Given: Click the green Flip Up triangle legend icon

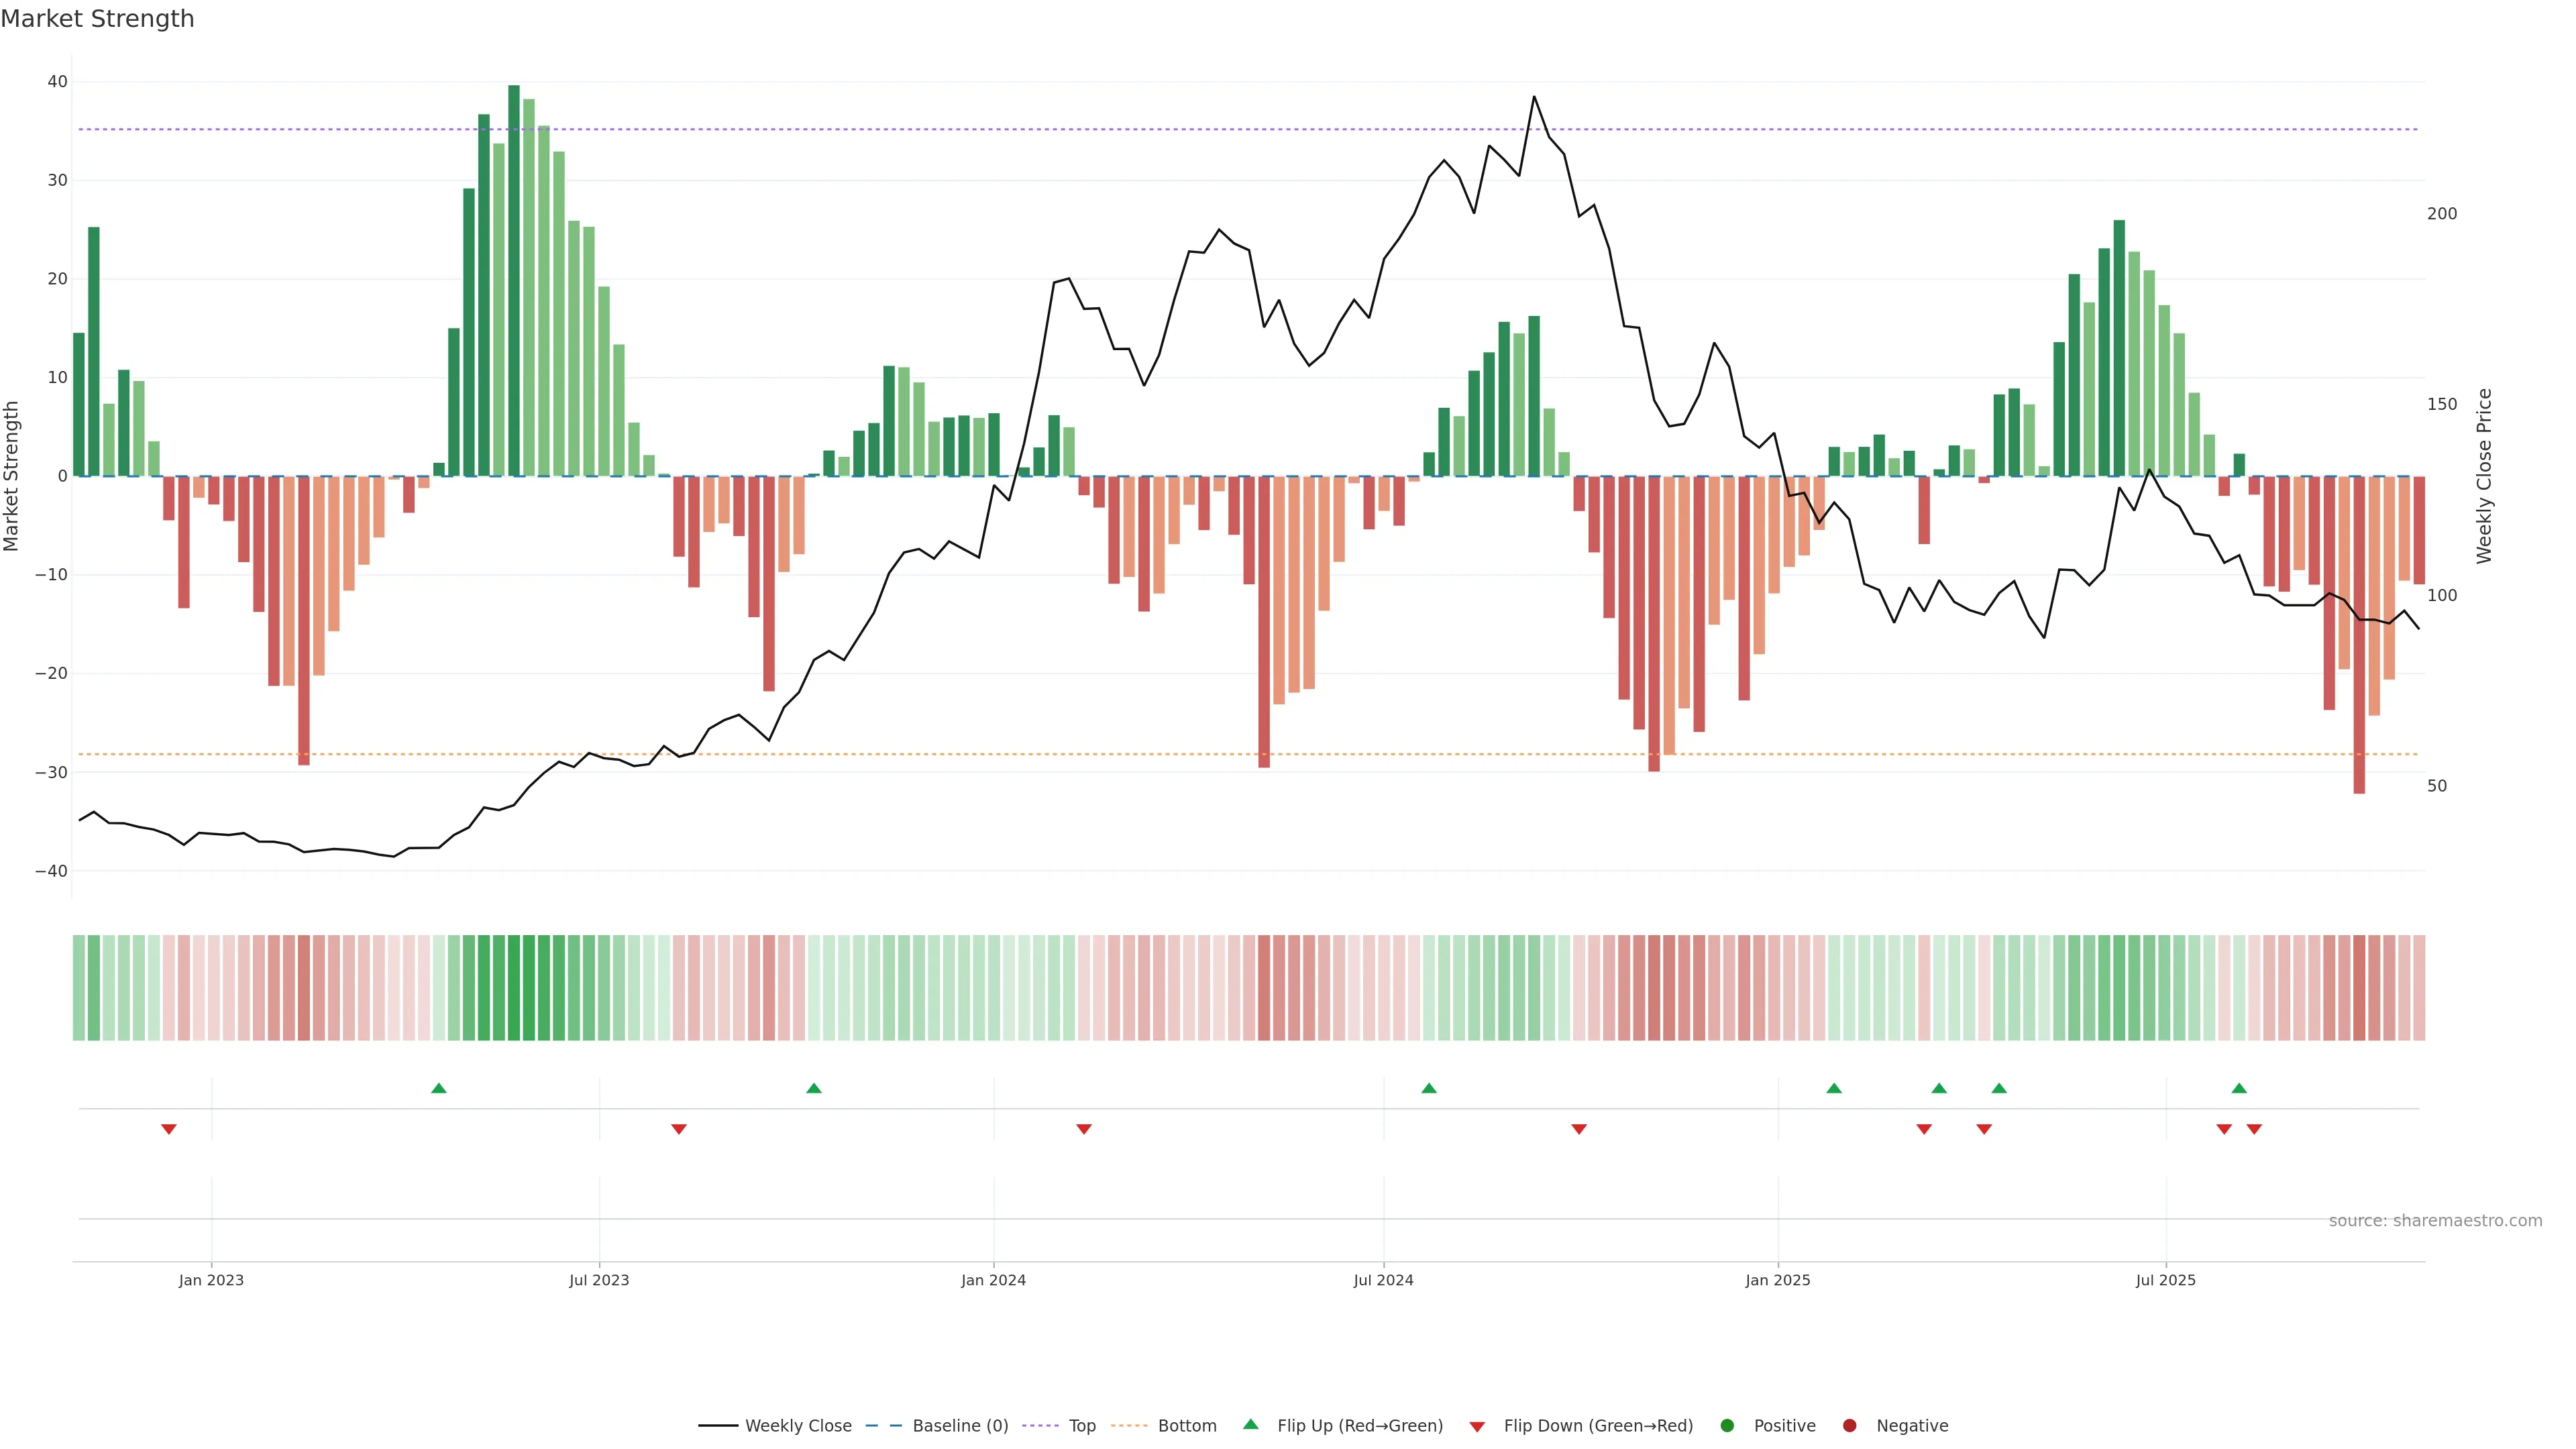Looking at the screenshot, I should click(1250, 1425).
